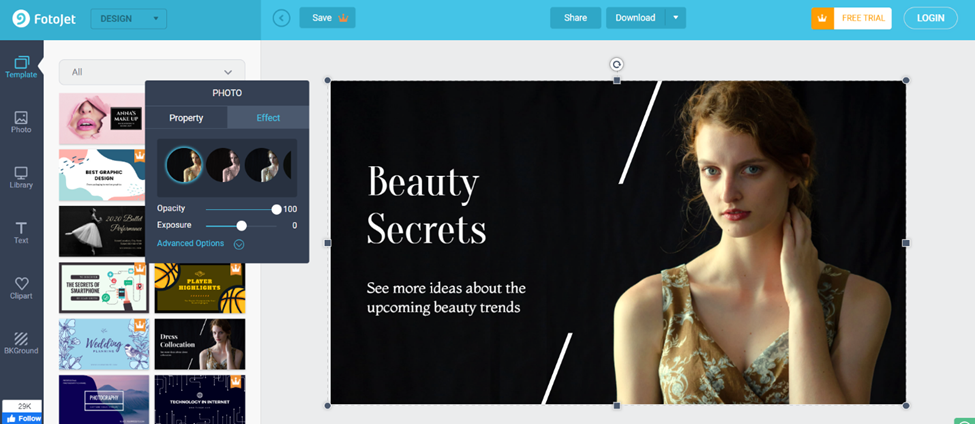Choose the Wedding floral template

pyautogui.click(x=104, y=344)
